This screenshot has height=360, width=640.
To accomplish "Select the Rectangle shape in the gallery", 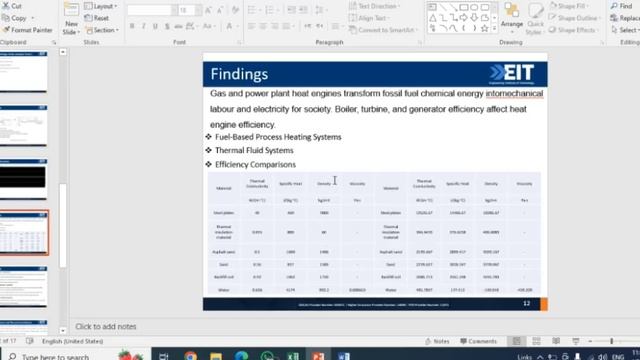I will pyautogui.click(x=464, y=7).
